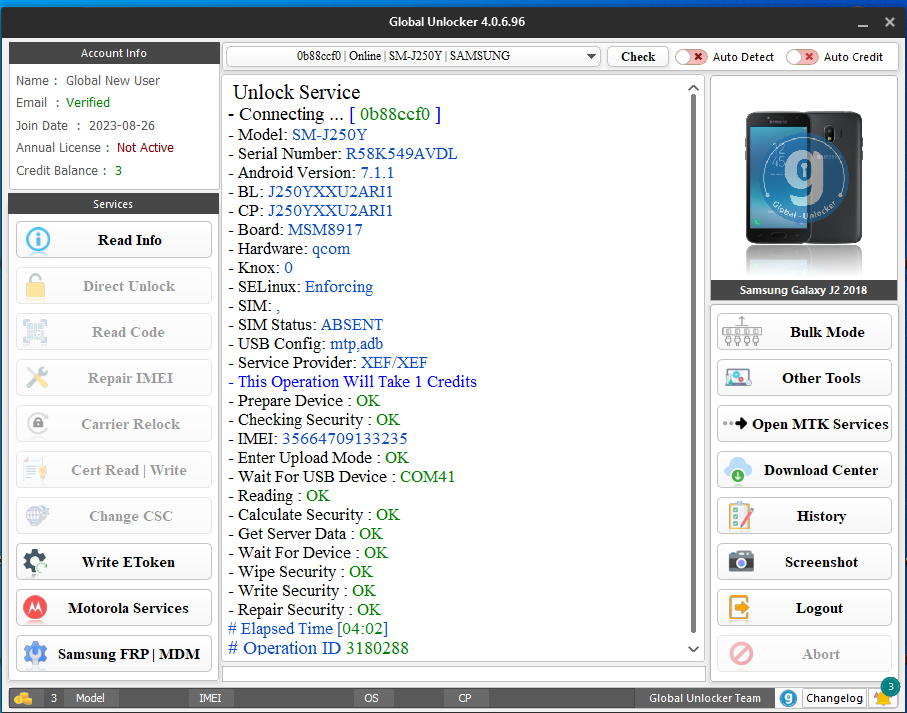Click the IMEI value 35664709133235
Image resolution: width=907 pixels, height=713 pixels.
point(345,439)
